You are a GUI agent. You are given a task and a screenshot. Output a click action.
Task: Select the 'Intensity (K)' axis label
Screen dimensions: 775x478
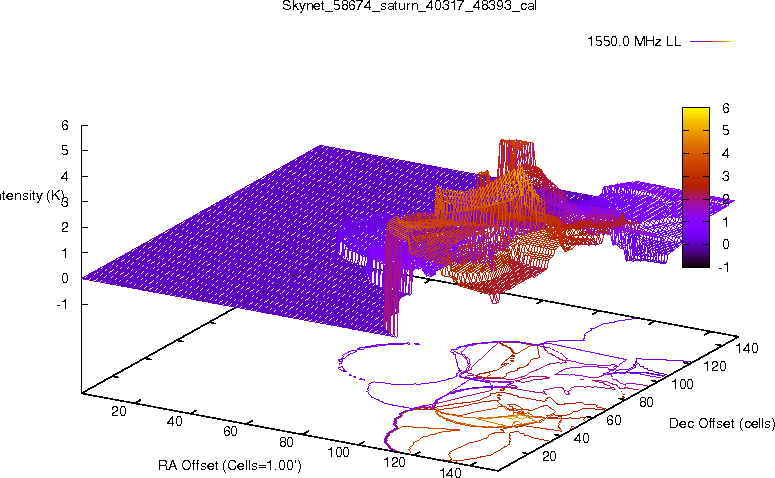point(32,196)
